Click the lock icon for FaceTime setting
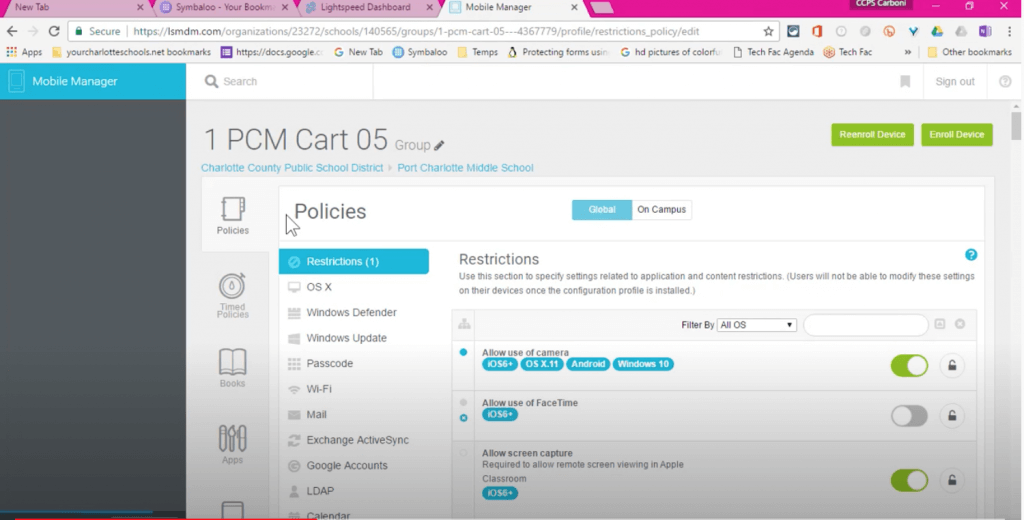The image size is (1024, 520). pyautogui.click(x=952, y=415)
